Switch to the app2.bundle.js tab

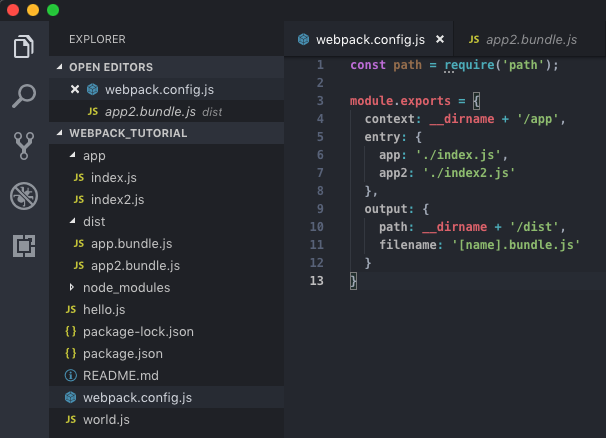point(529,39)
